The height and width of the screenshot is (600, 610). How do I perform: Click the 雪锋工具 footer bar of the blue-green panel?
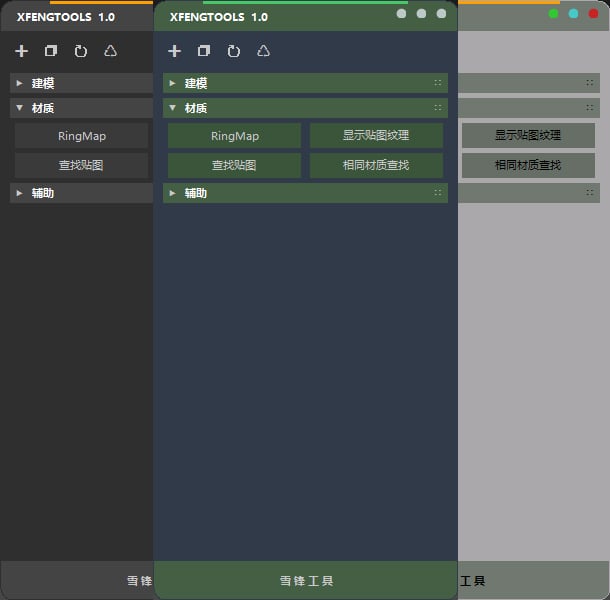306,581
